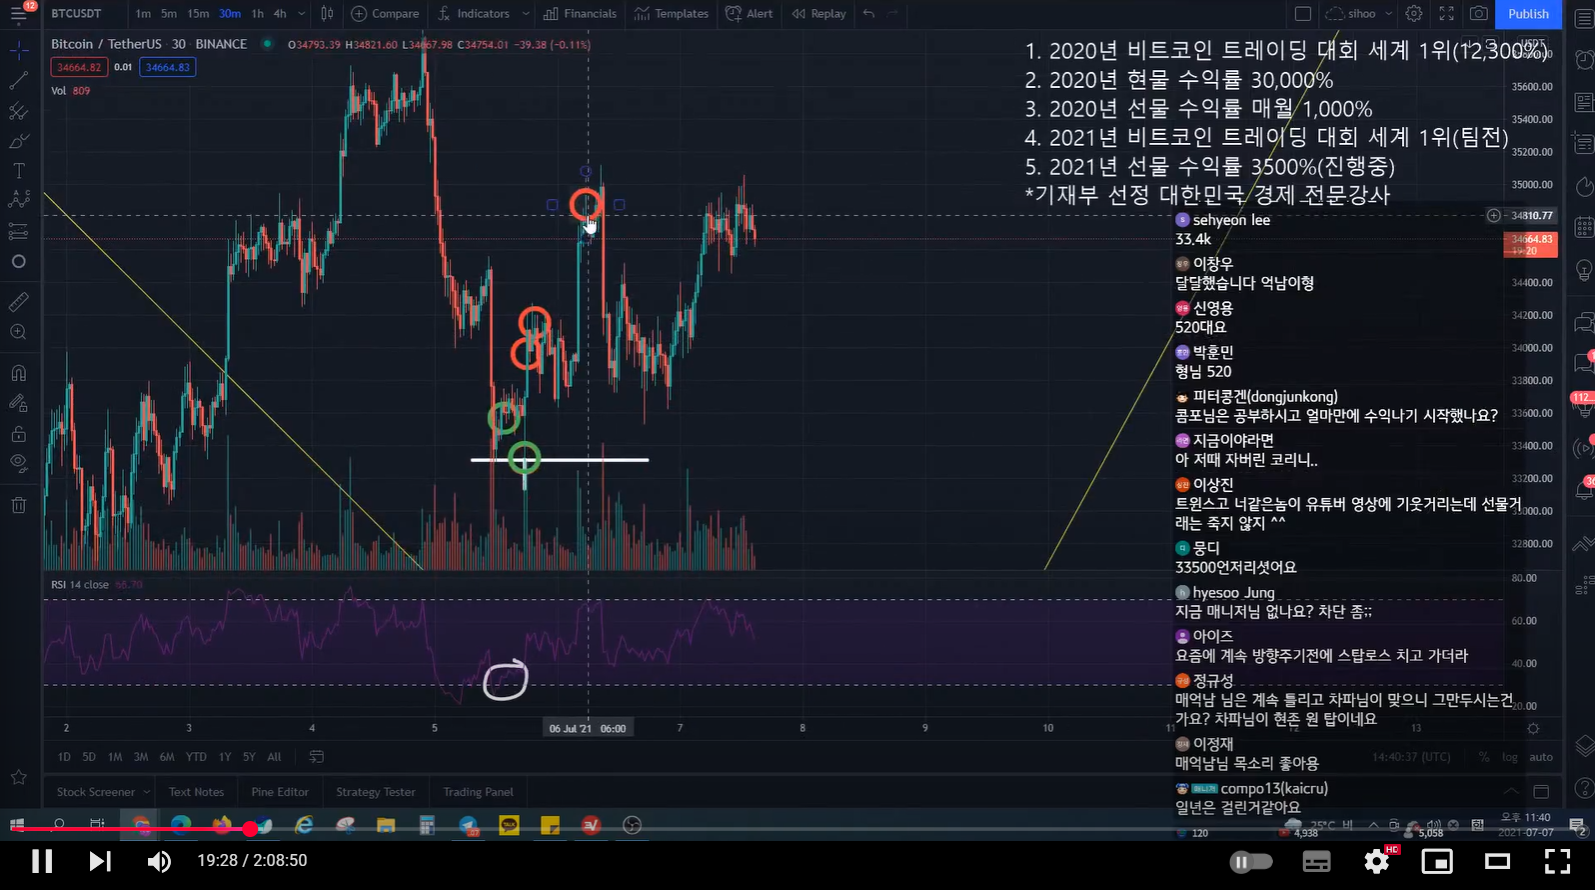Image resolution: width=1595 pixels, height=890 pixels.
Task: Switch to the 4h timeframe
Action: [x=280, y=14]
